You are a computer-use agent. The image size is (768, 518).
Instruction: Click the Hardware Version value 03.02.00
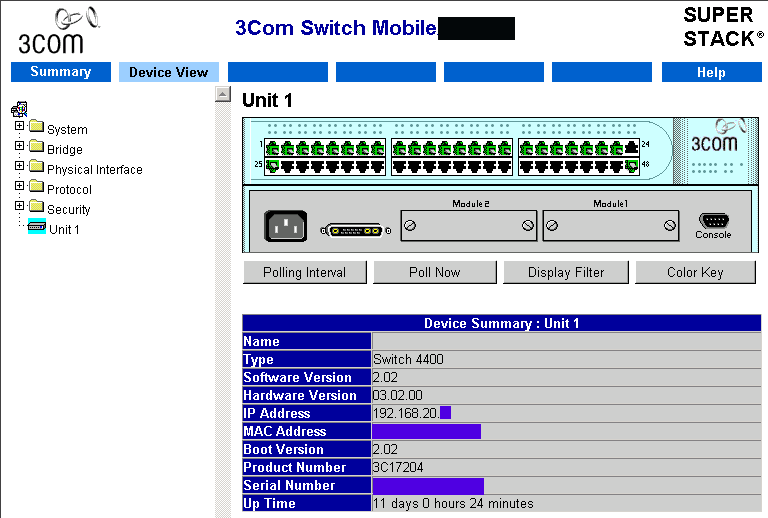pyautogui.click(x=398, y=395)
